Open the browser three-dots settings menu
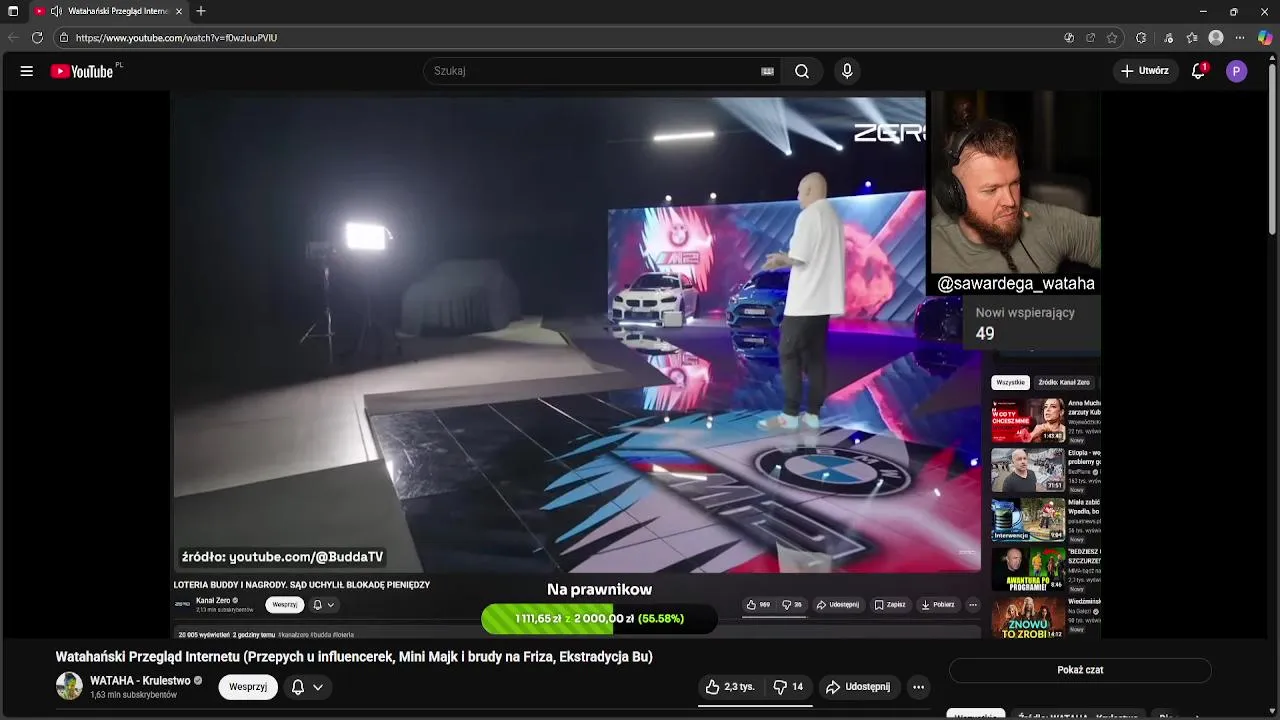 click(1241, 37)
